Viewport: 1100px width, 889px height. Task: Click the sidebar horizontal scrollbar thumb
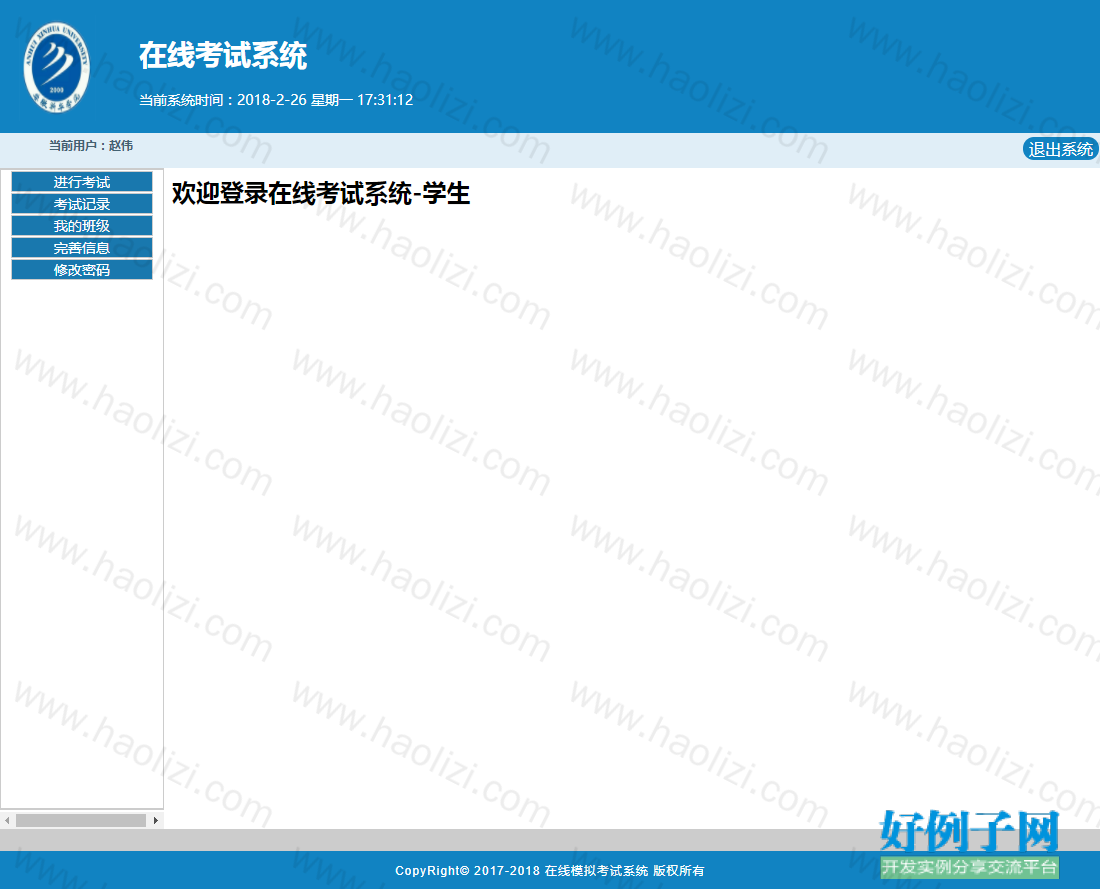pyautogui.click(x=81, y=820)
